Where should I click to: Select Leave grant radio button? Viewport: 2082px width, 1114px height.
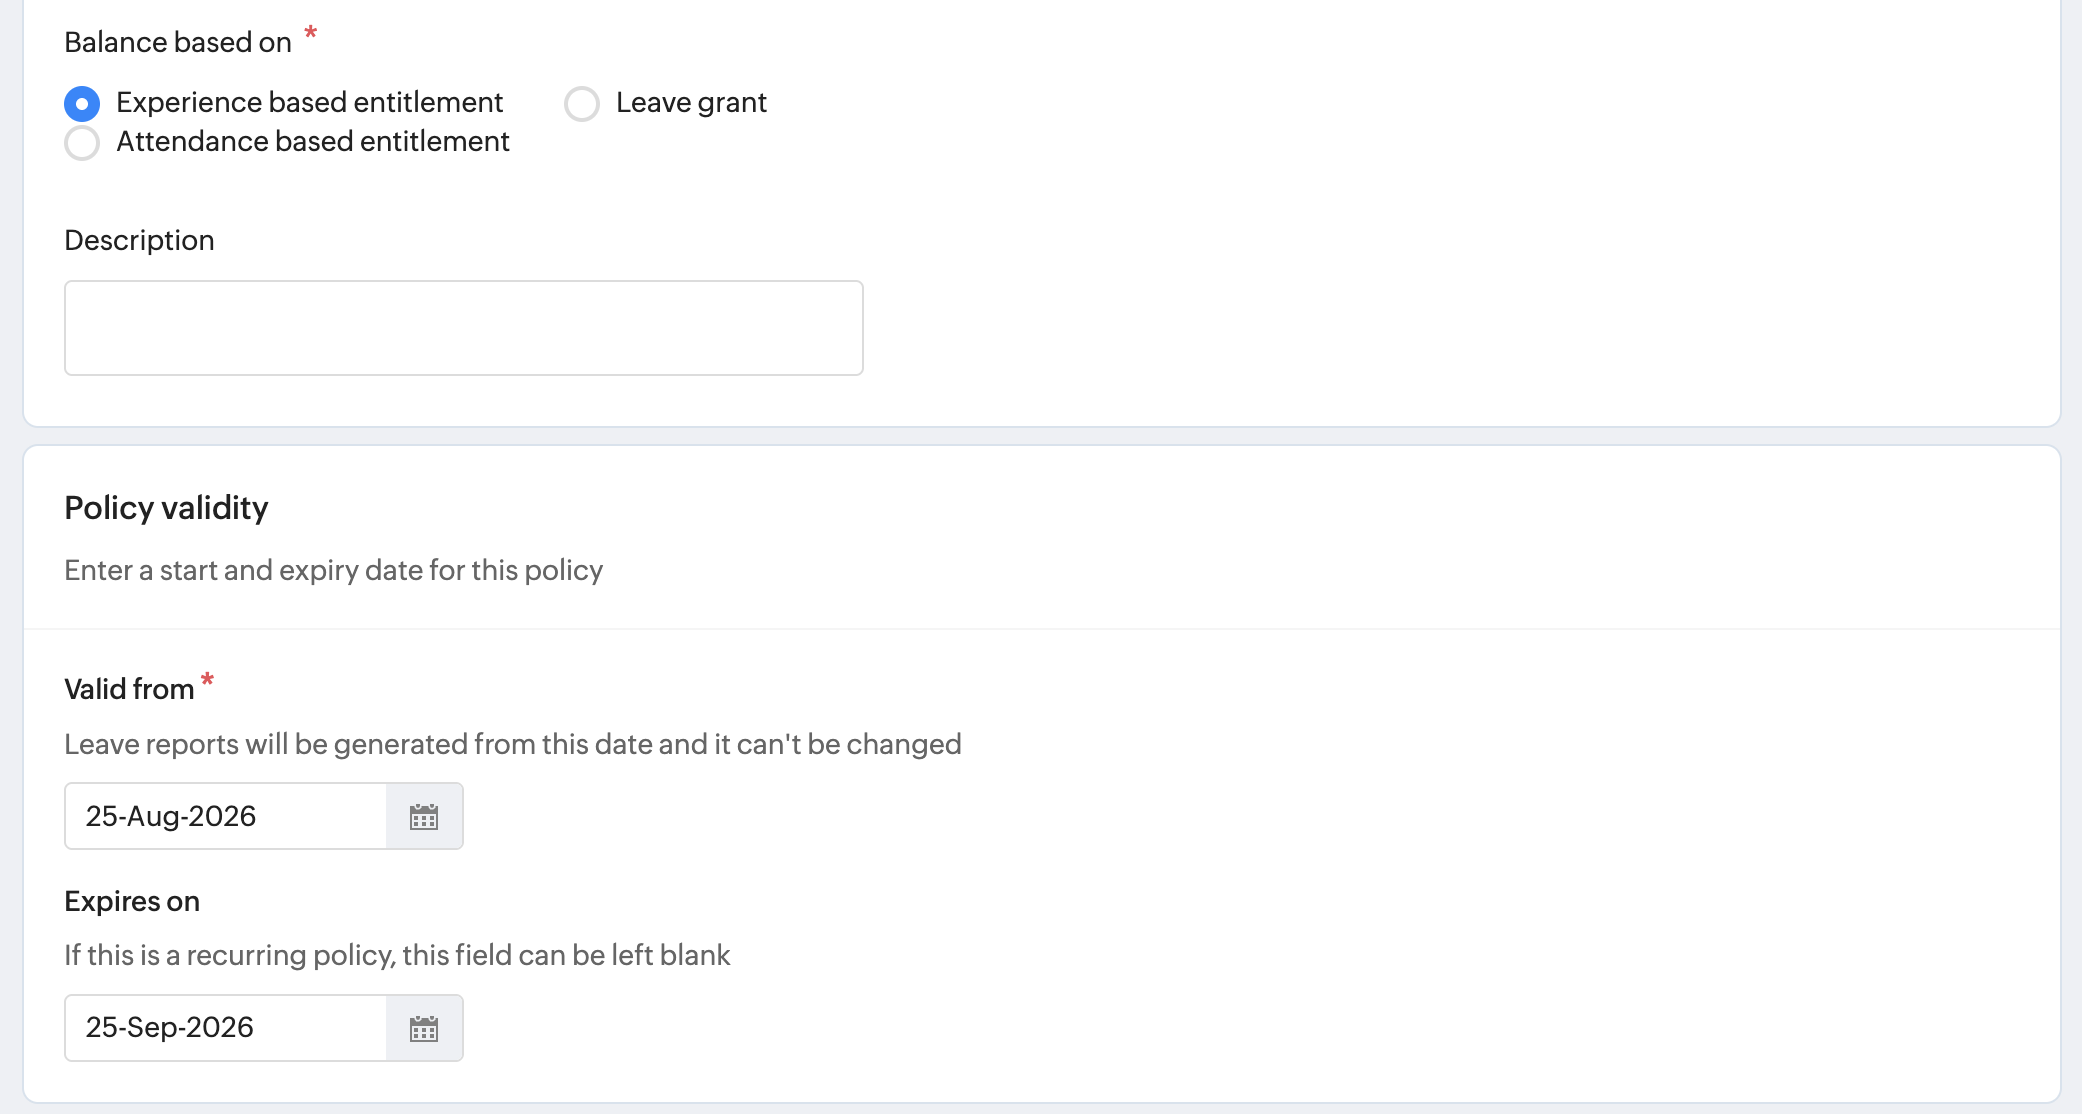(x=582, y=103)
